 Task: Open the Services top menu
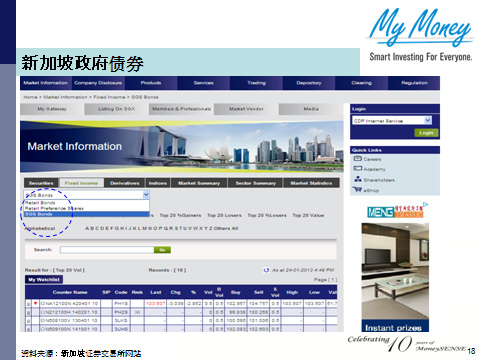point(203,83)
